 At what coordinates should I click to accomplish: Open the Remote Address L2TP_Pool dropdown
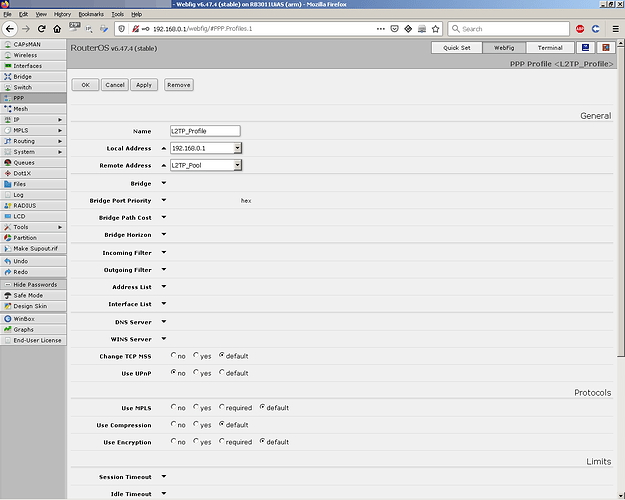click(x=238, y=165)
